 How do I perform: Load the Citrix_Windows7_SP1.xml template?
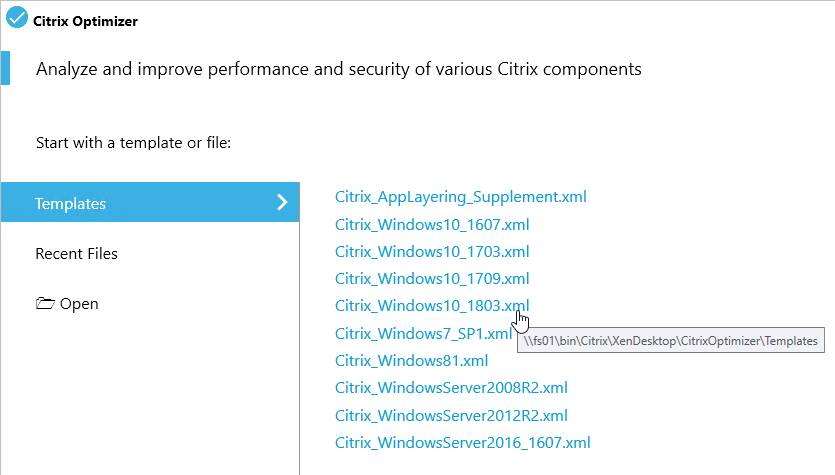423,333
